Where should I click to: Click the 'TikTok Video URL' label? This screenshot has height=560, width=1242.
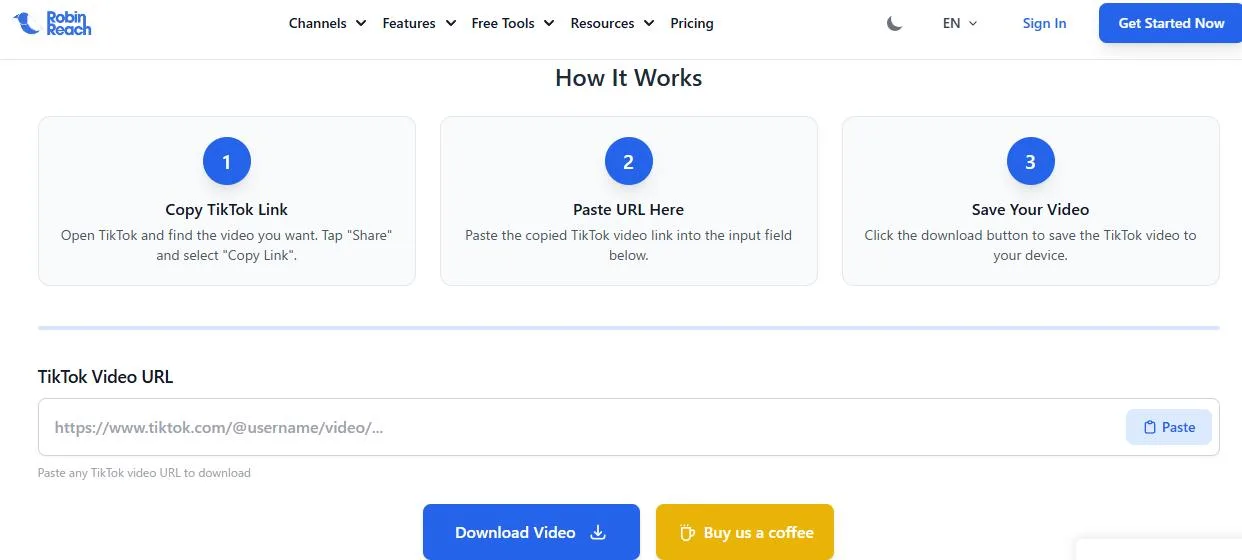(x=105, y=377)
